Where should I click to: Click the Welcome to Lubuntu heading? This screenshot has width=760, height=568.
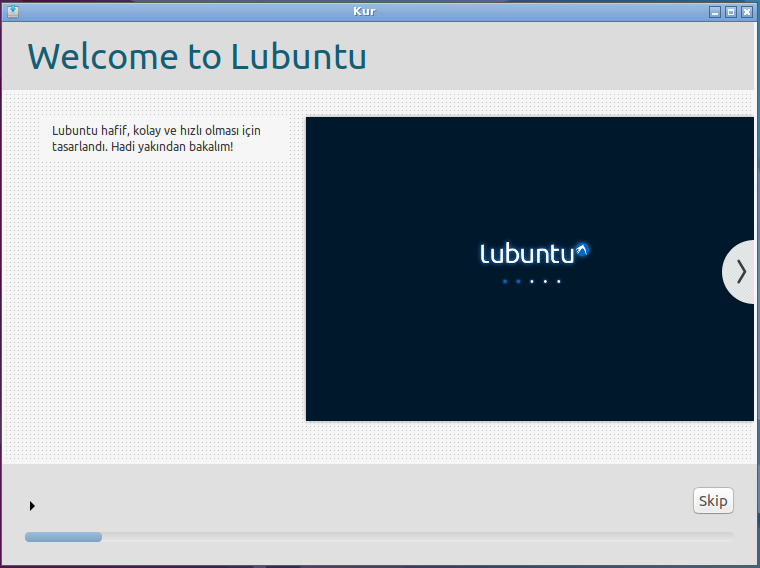click(197, 57)
